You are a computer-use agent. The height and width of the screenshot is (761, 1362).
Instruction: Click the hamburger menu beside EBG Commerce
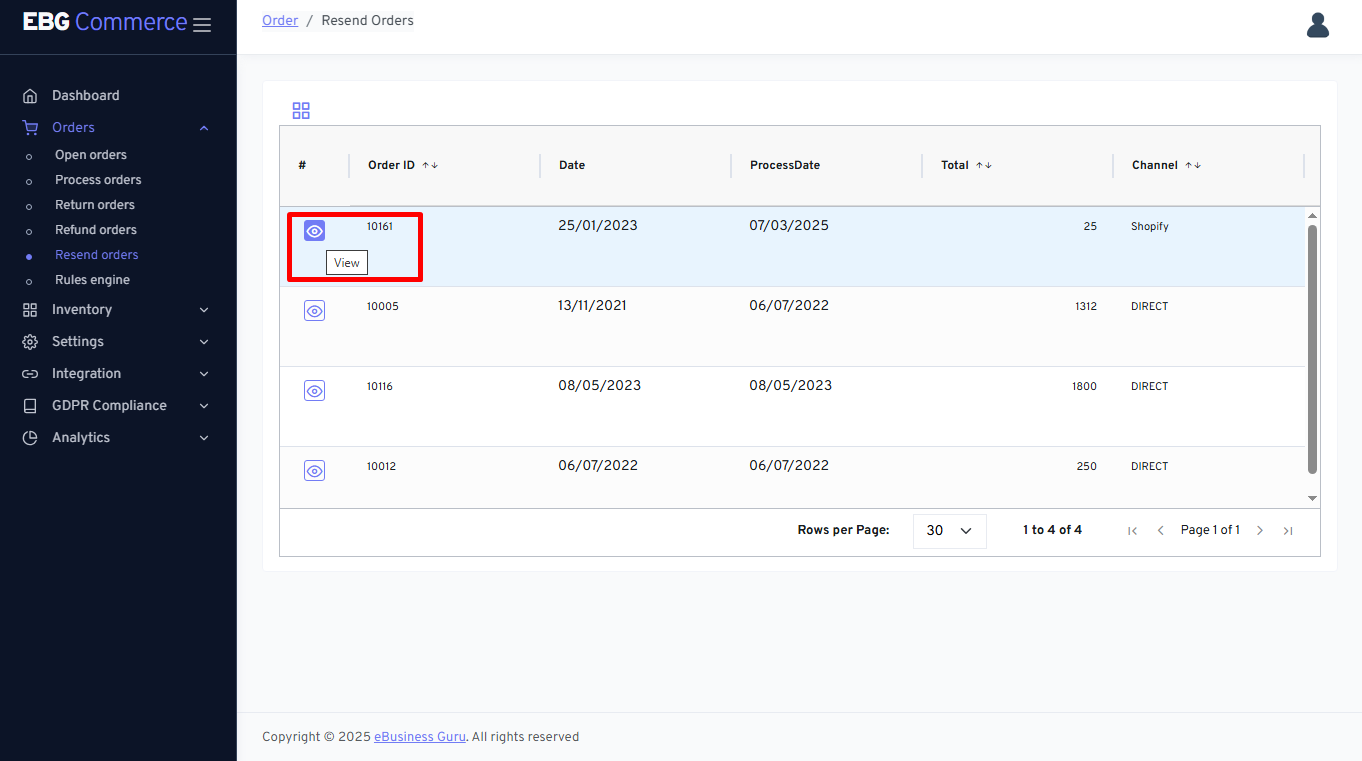(x=201, y=25)
